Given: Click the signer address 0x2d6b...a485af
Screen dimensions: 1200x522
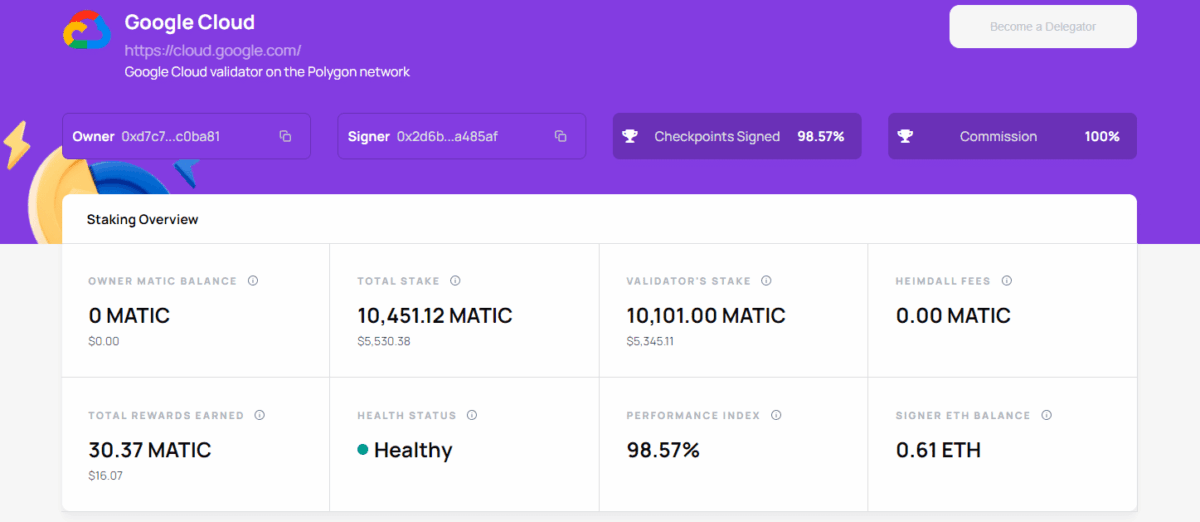Looking at the screenshot, I should 447,136.
